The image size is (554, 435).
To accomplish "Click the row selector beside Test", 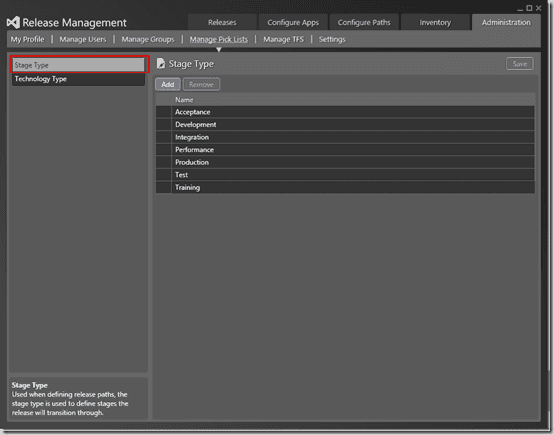I will (164, 175).
